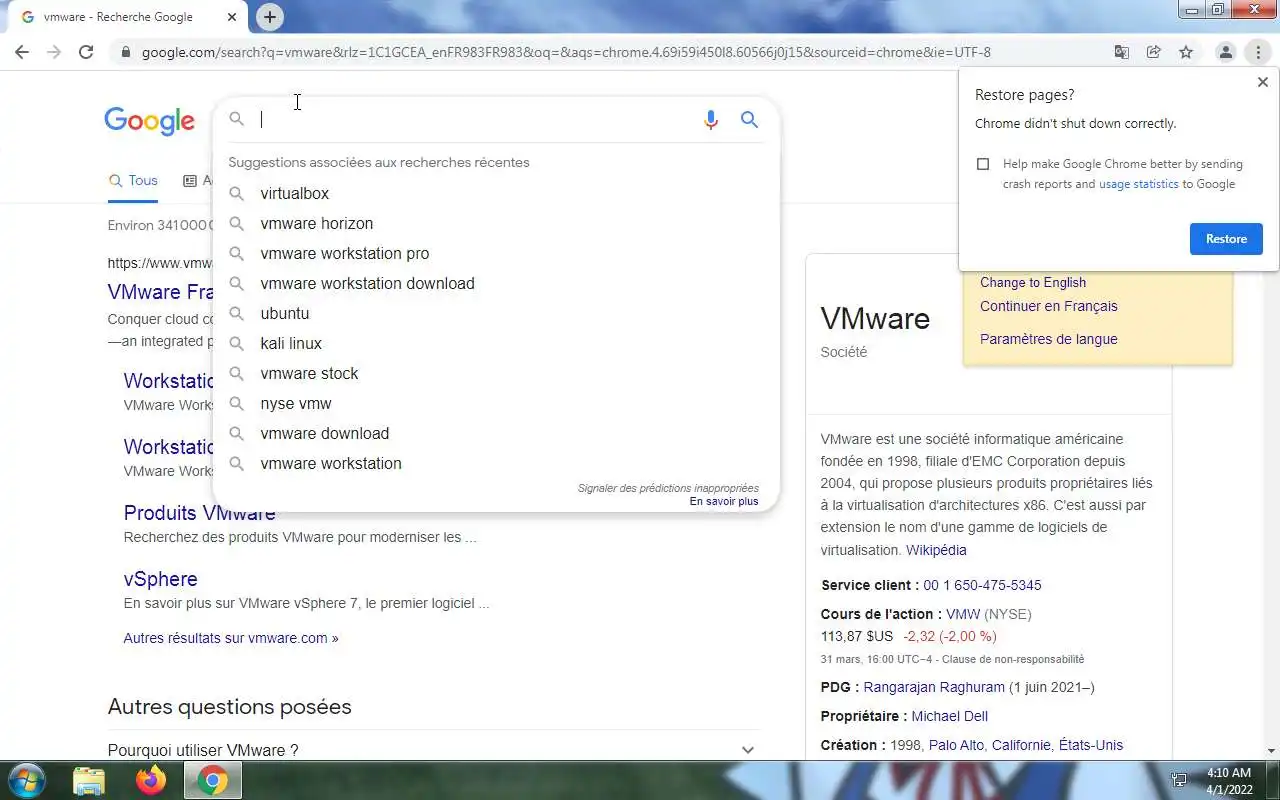Open 'Rangarajan Raghuram' link
The width and height of the screenshot is (1280, 800).
(x=934, y=687)
